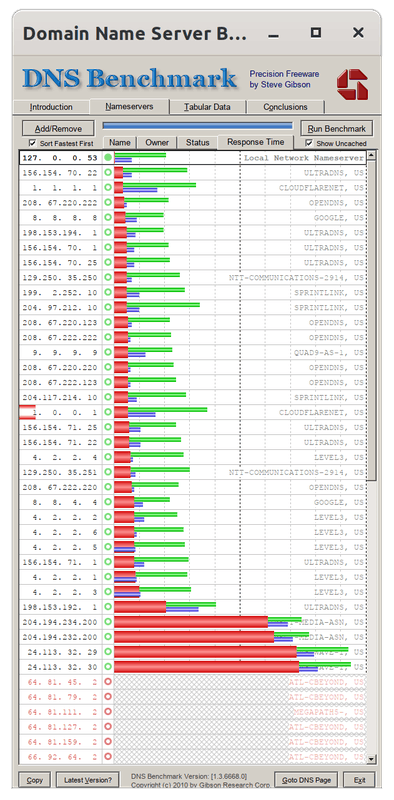
Task: Click the status circle for 198.153.194.1
Action: click(x=108, y=233)
